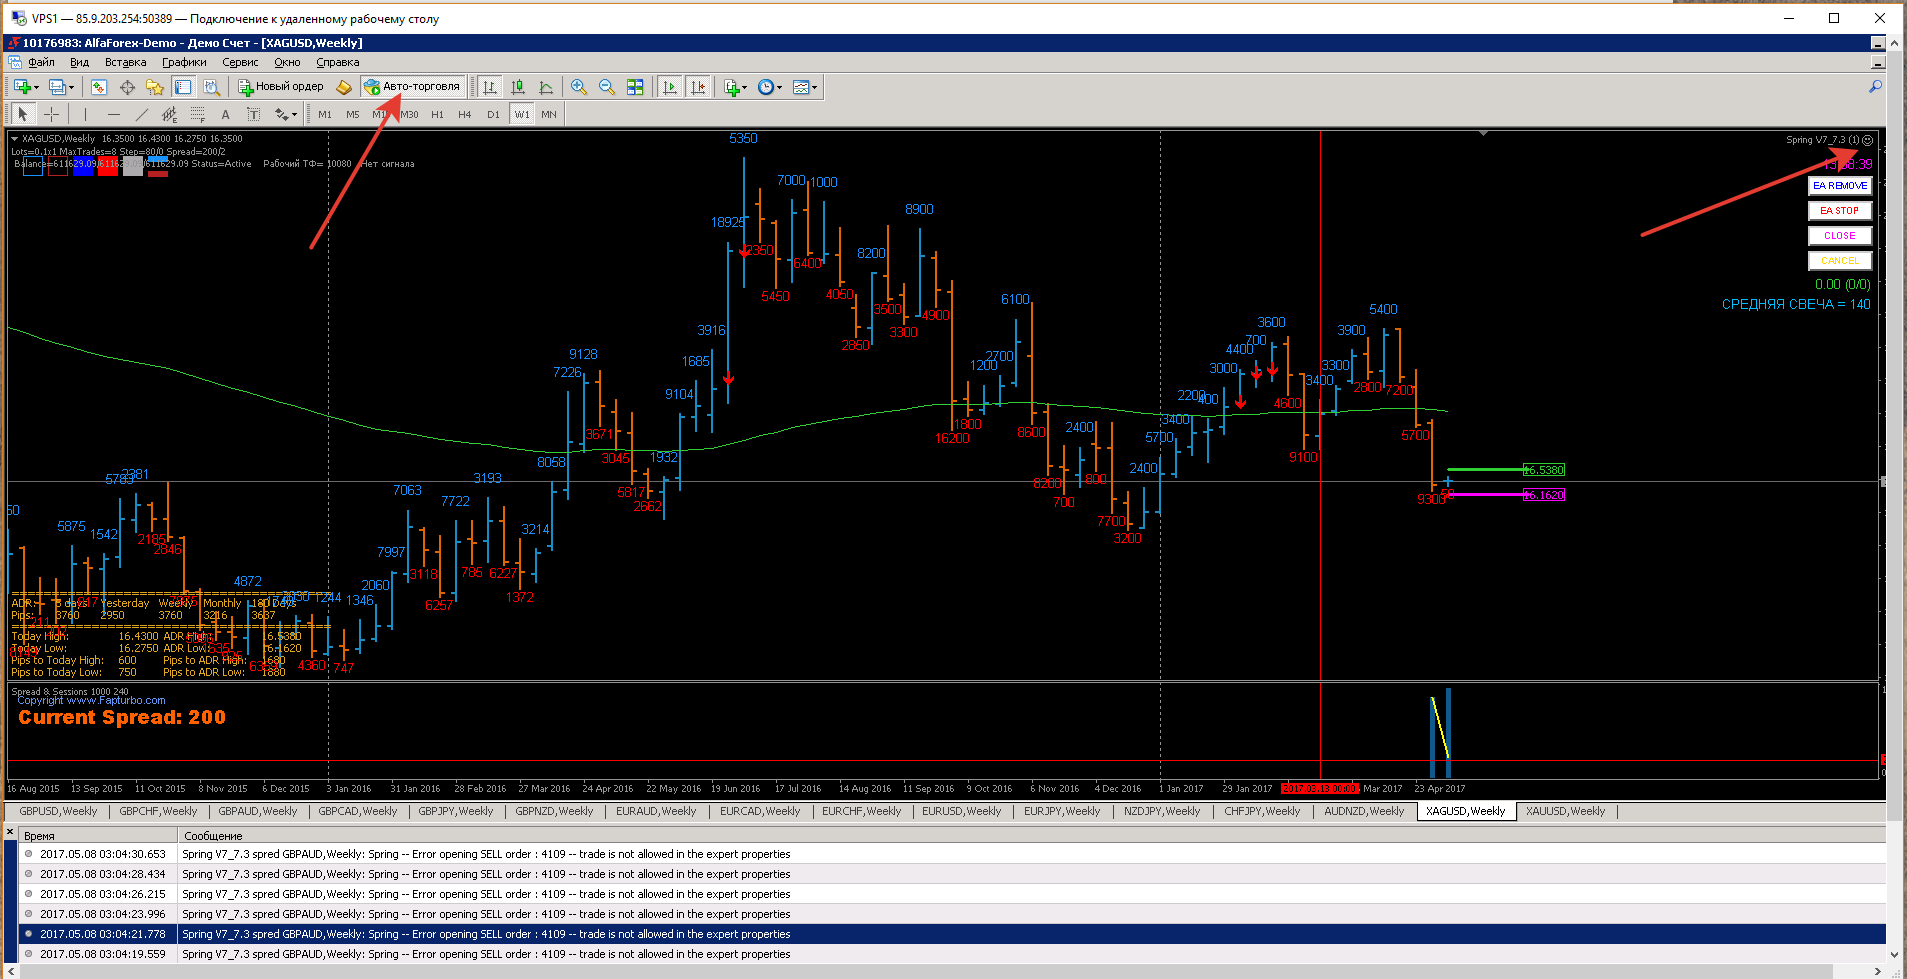Select the MN timeframe
The height and width of the screenshot is (979, 1907).
pyautogui.click(x=549, y=114)
